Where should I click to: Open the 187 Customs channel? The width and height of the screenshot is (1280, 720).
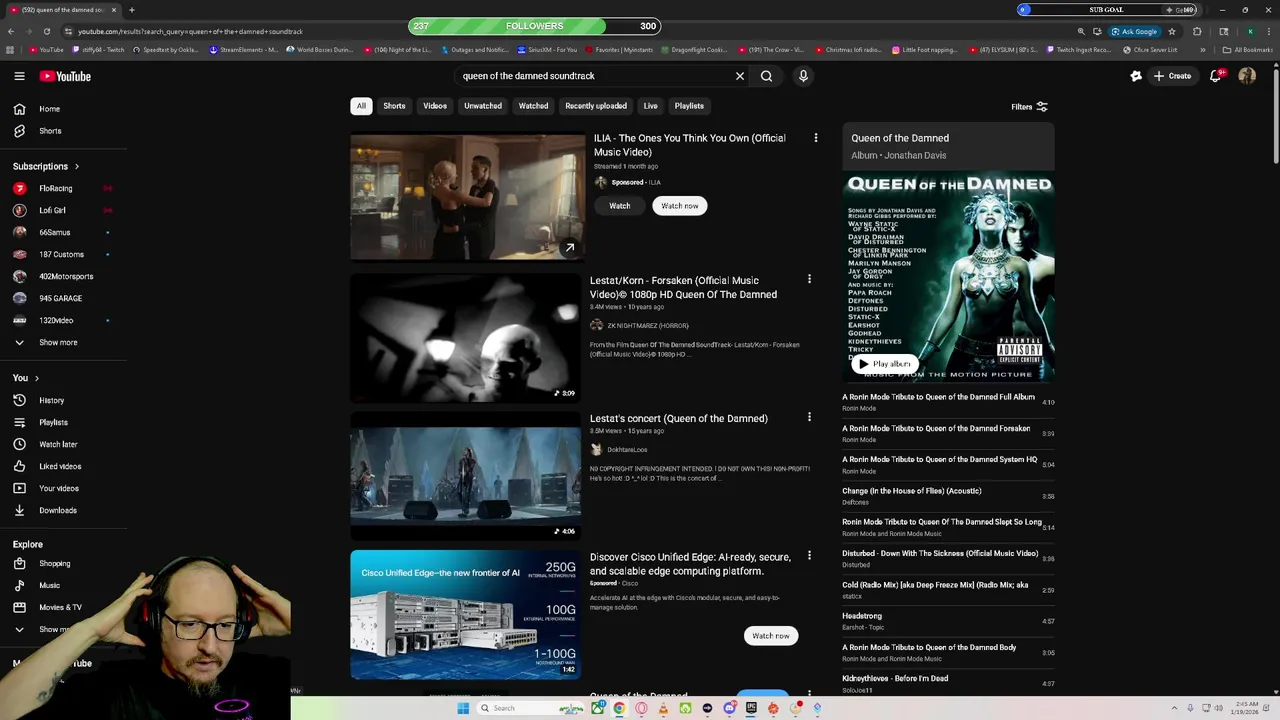pos(63,254)
